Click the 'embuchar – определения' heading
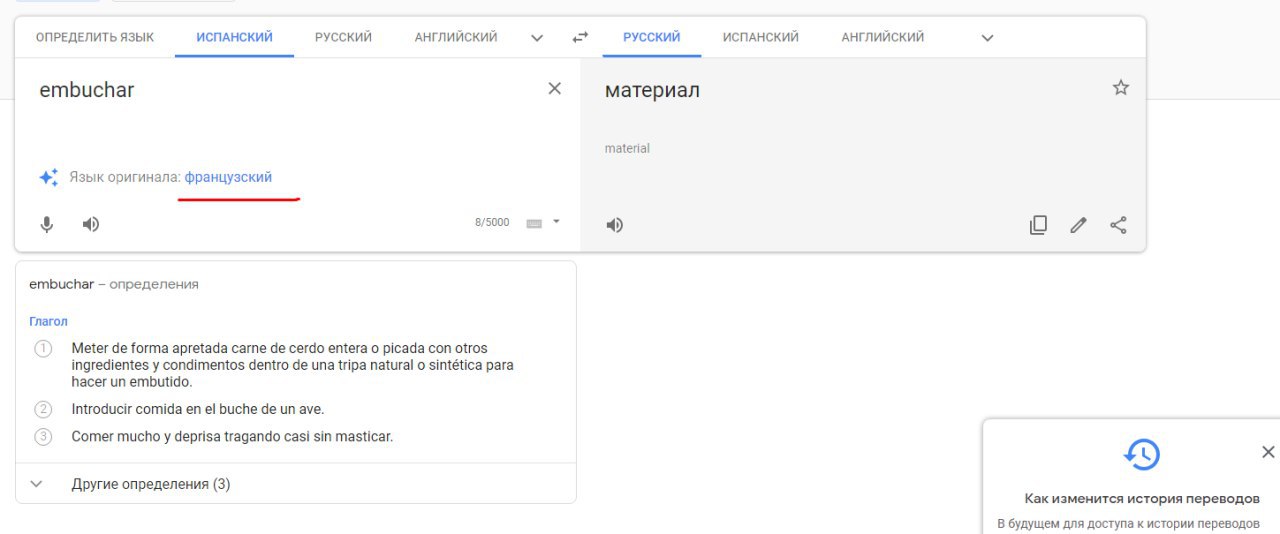 click(x=114, y=284)
